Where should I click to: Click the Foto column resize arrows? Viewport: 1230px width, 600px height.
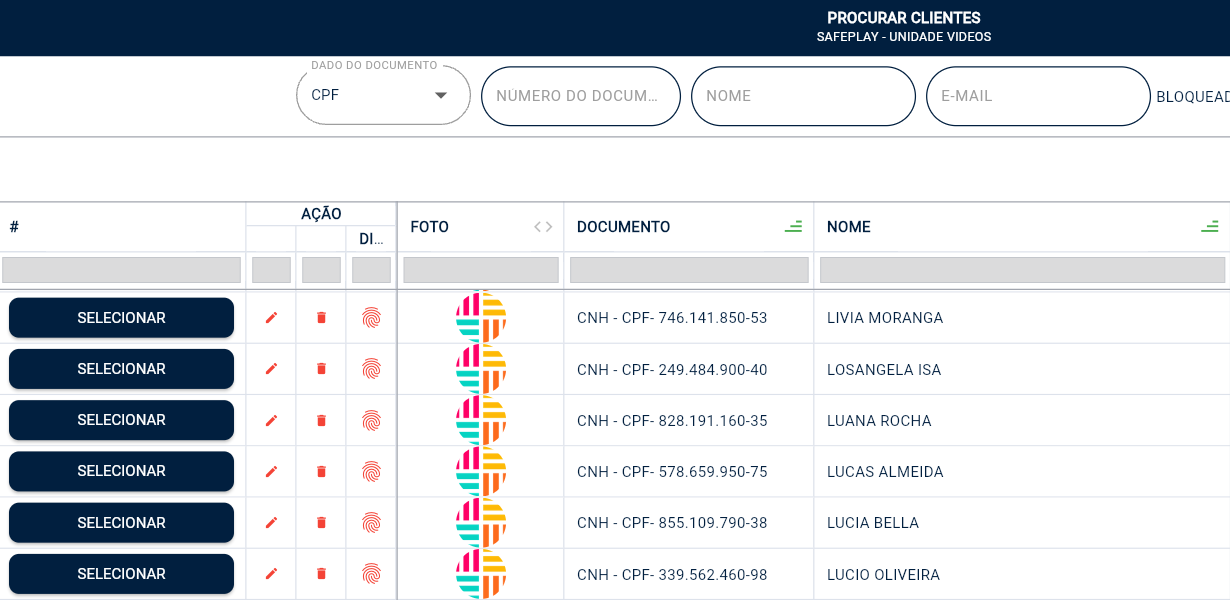coord(543,227)
